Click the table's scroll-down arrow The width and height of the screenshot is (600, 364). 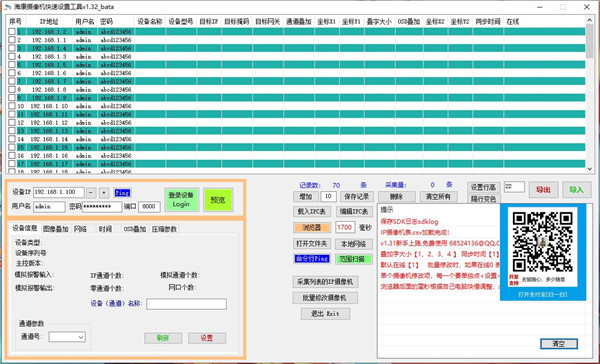click(590, 169)
